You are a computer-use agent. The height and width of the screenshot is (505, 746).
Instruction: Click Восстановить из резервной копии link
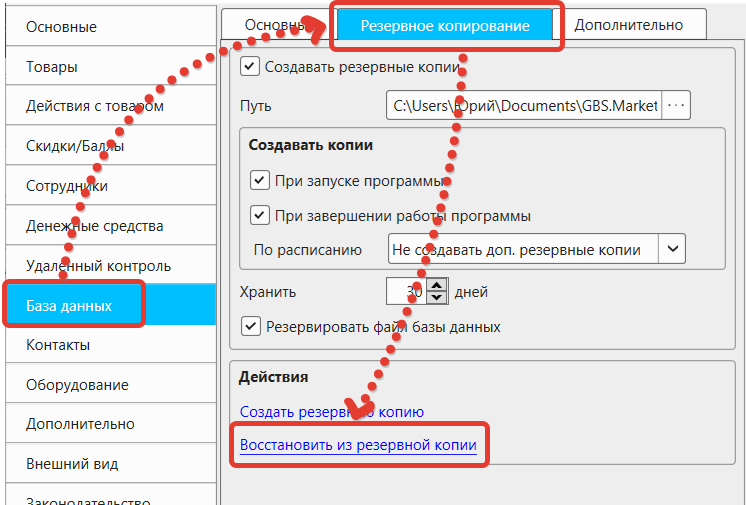[x=358, y=443]
